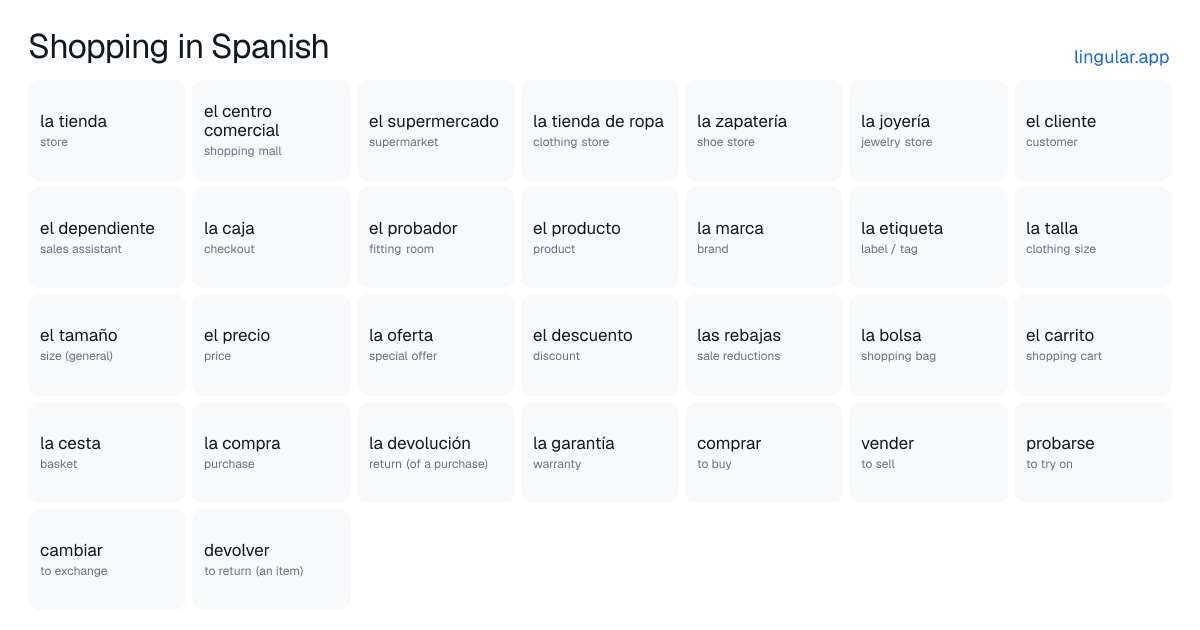Click the "el descuento" discount card
This screenshot has height=630, width=1200.
coord(600,345)
